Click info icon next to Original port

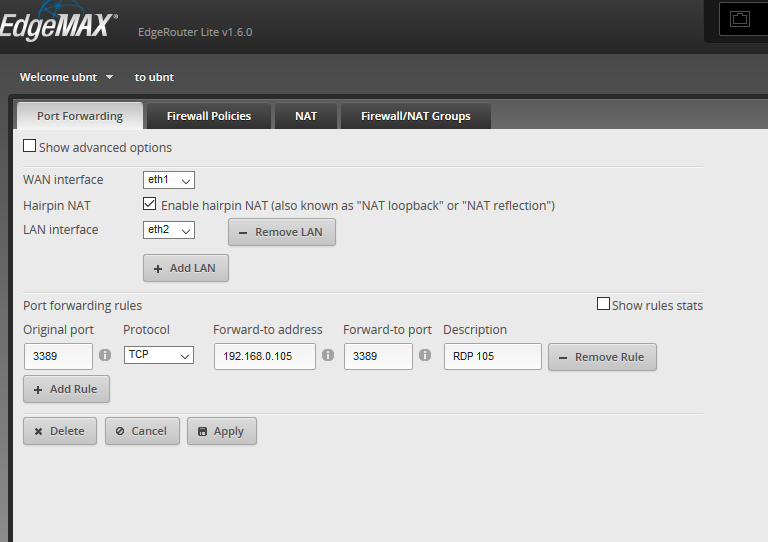click(x=105, y=355)
